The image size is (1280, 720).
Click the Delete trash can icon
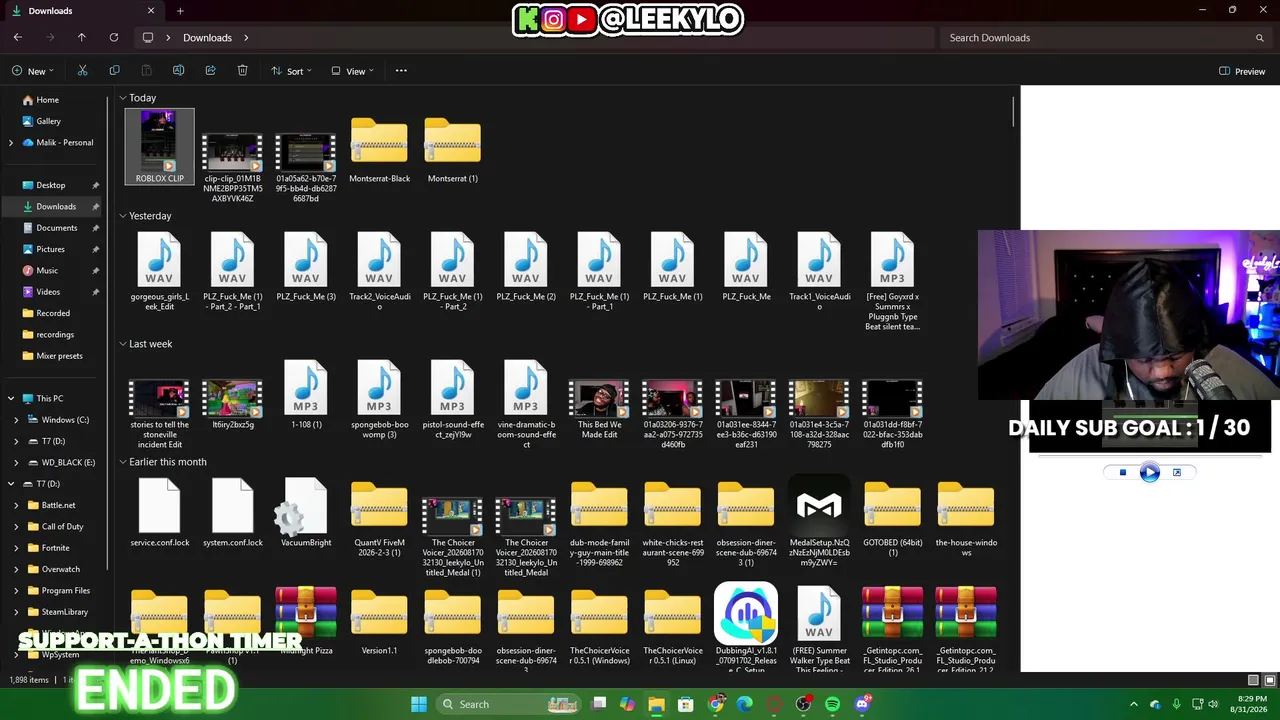242,71
